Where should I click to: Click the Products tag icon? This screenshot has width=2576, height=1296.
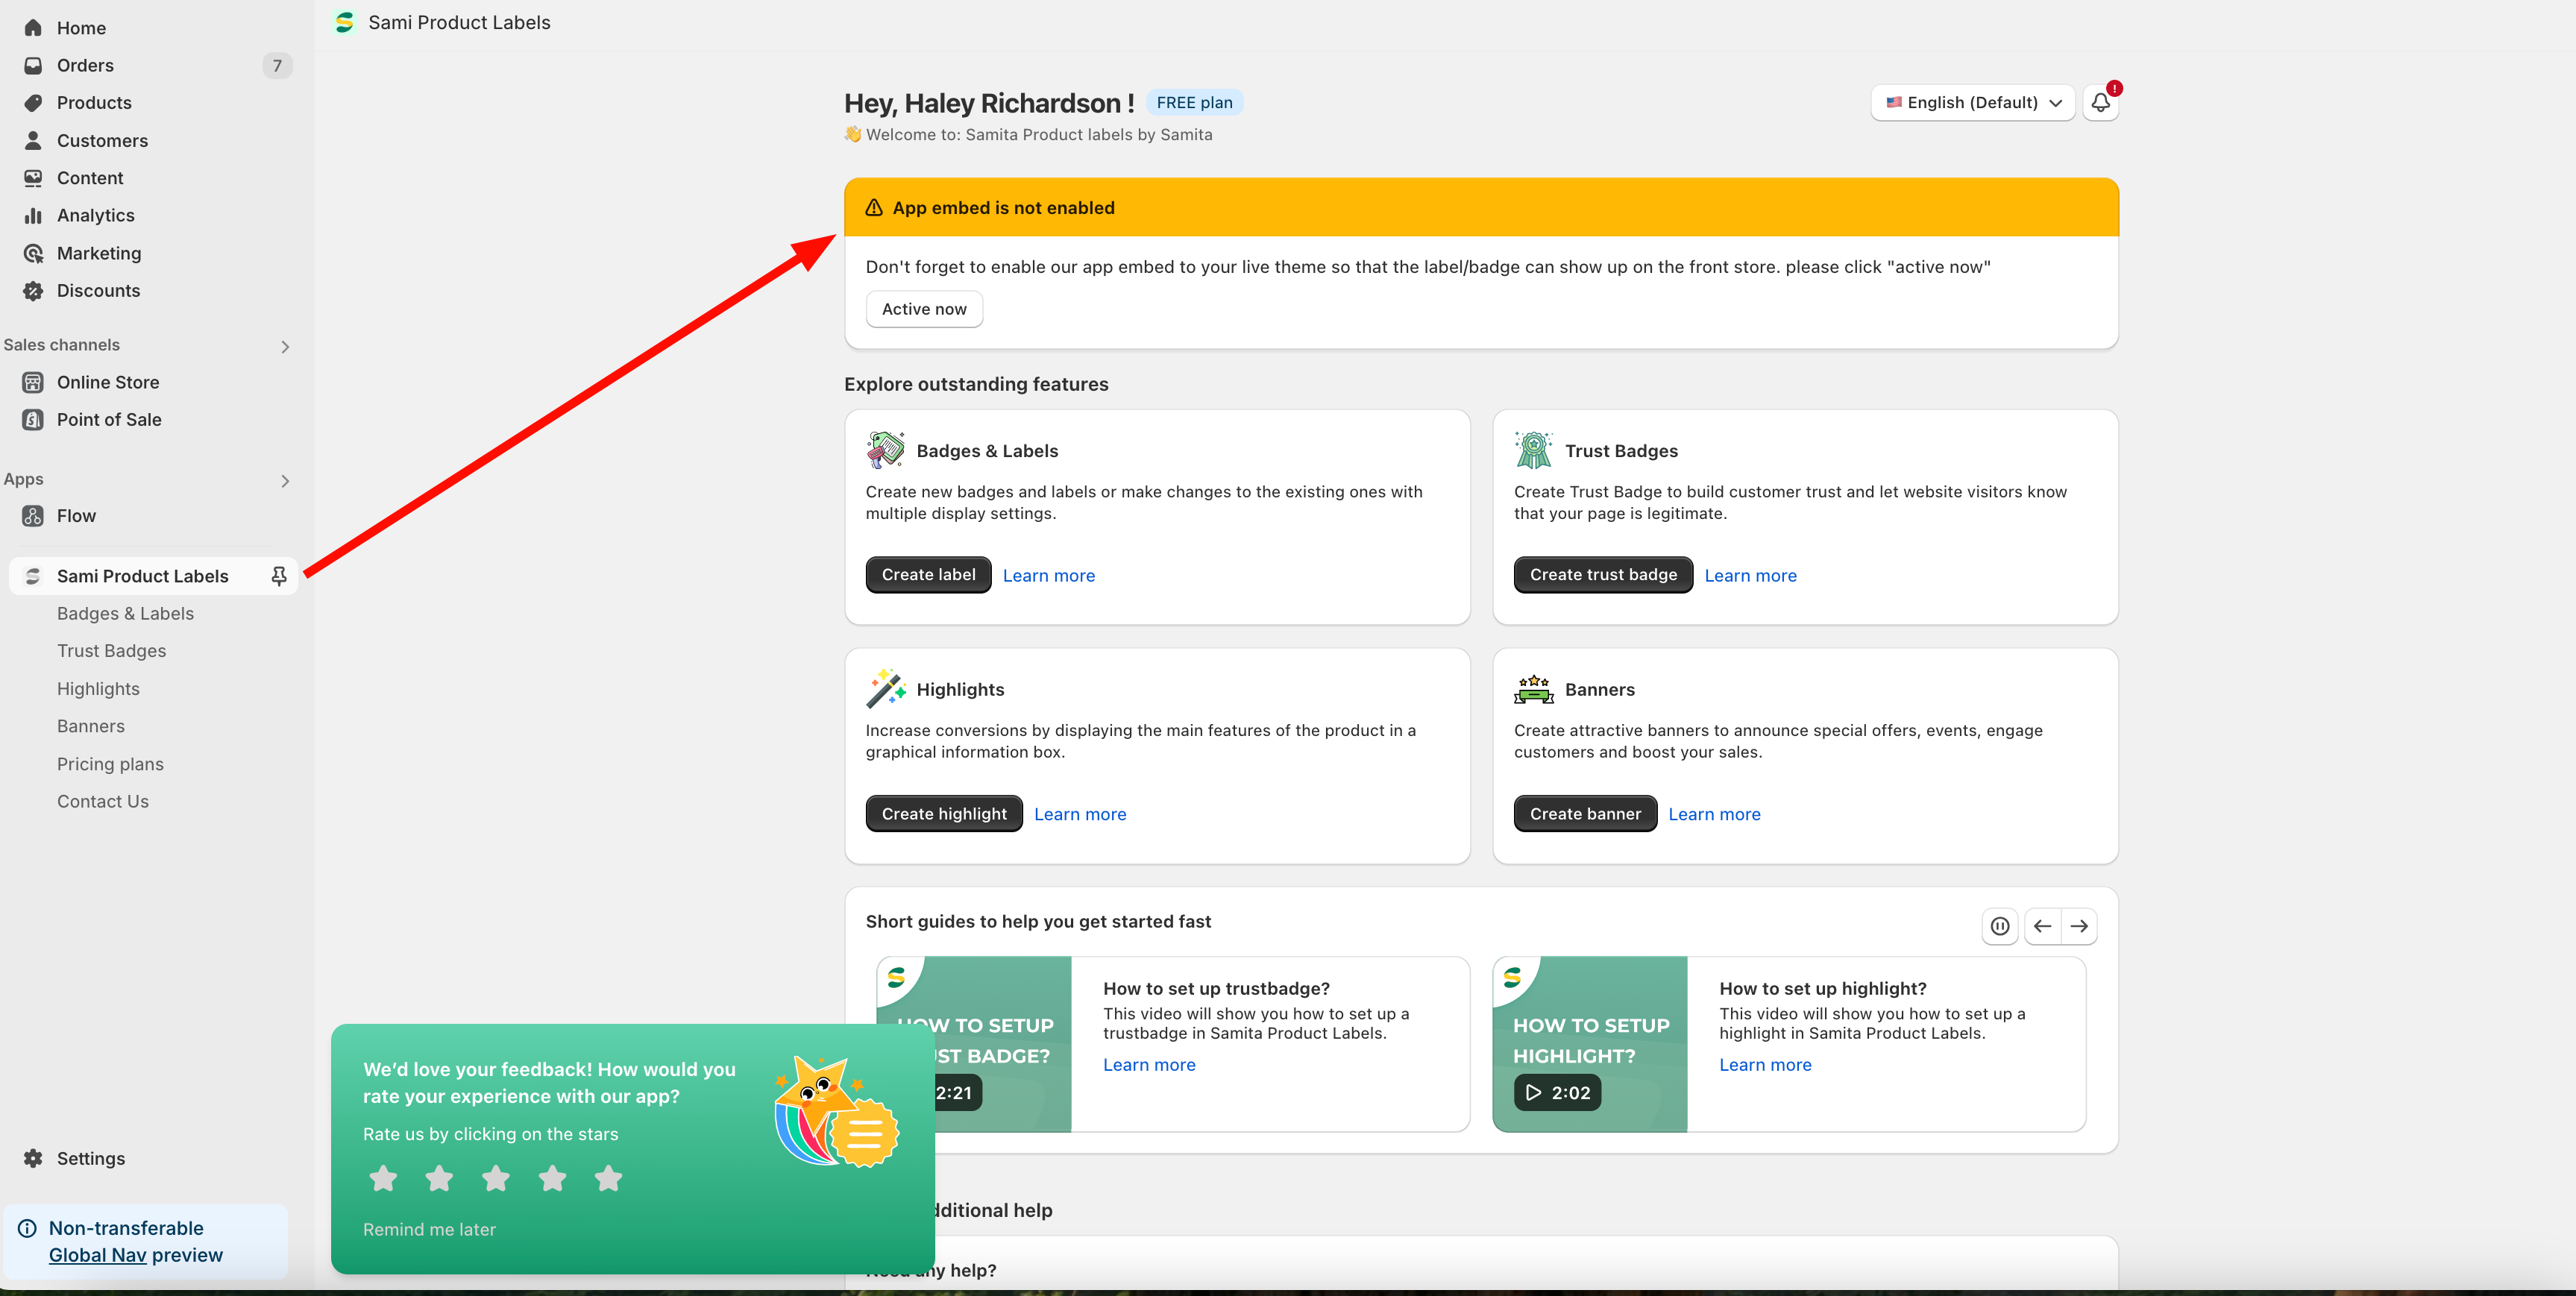tap(33, 103)
